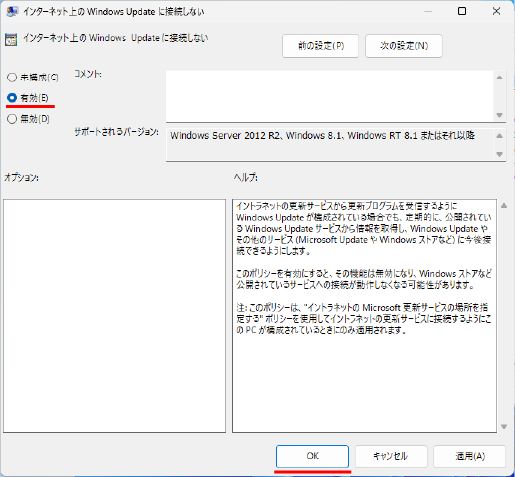Select the 未構成(C) radio button
Screen dimensions: 515x477
pyautogui.click(x=12, y=77)
